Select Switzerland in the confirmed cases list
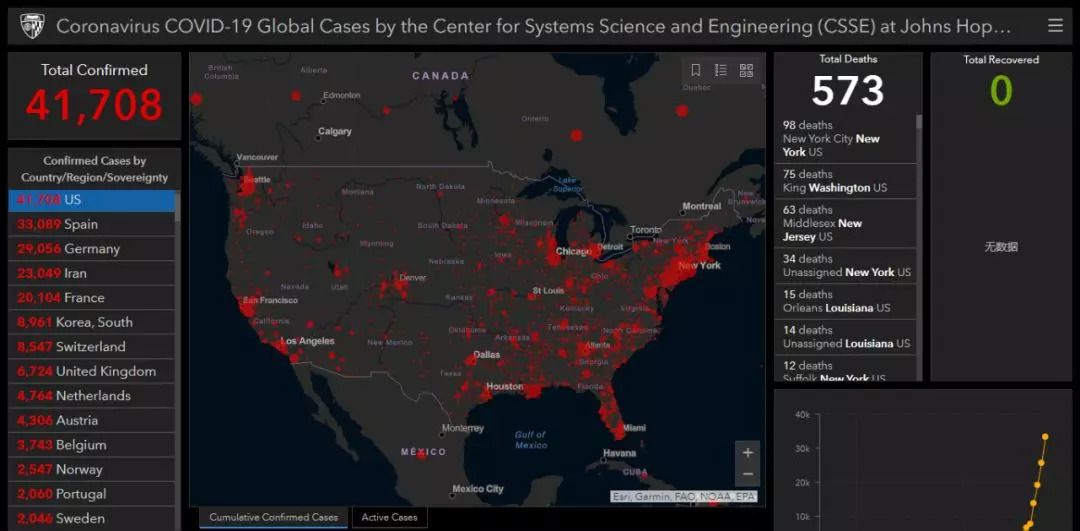This screenshot has width=1080, height=531. tap(92, 346)
